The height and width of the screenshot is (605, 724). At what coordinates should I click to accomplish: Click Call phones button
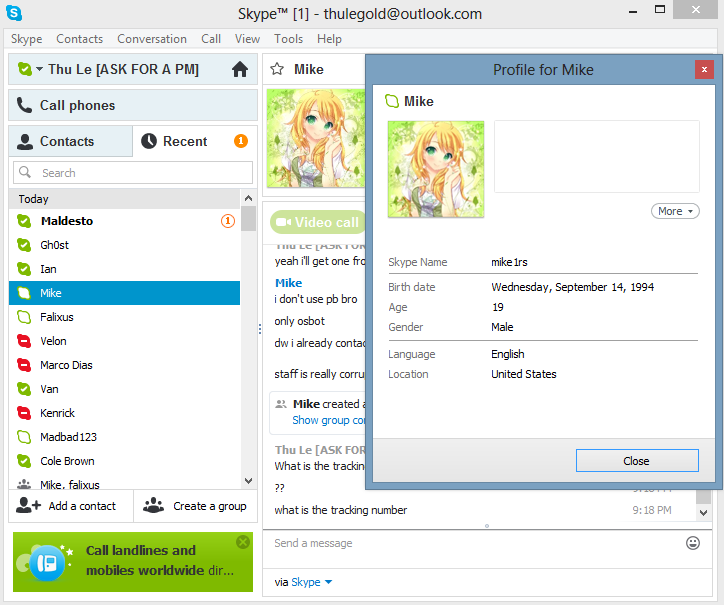tap(133, 105)
